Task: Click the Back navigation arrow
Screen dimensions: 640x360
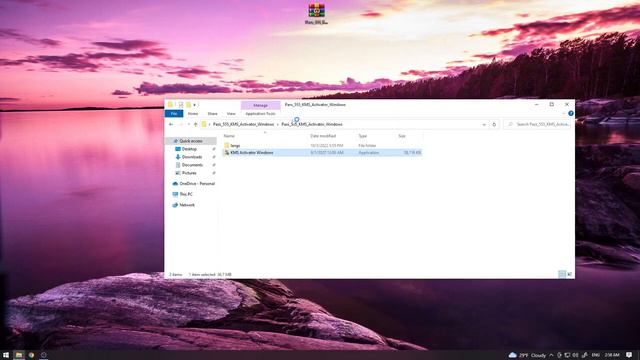Action: [171, 124]
